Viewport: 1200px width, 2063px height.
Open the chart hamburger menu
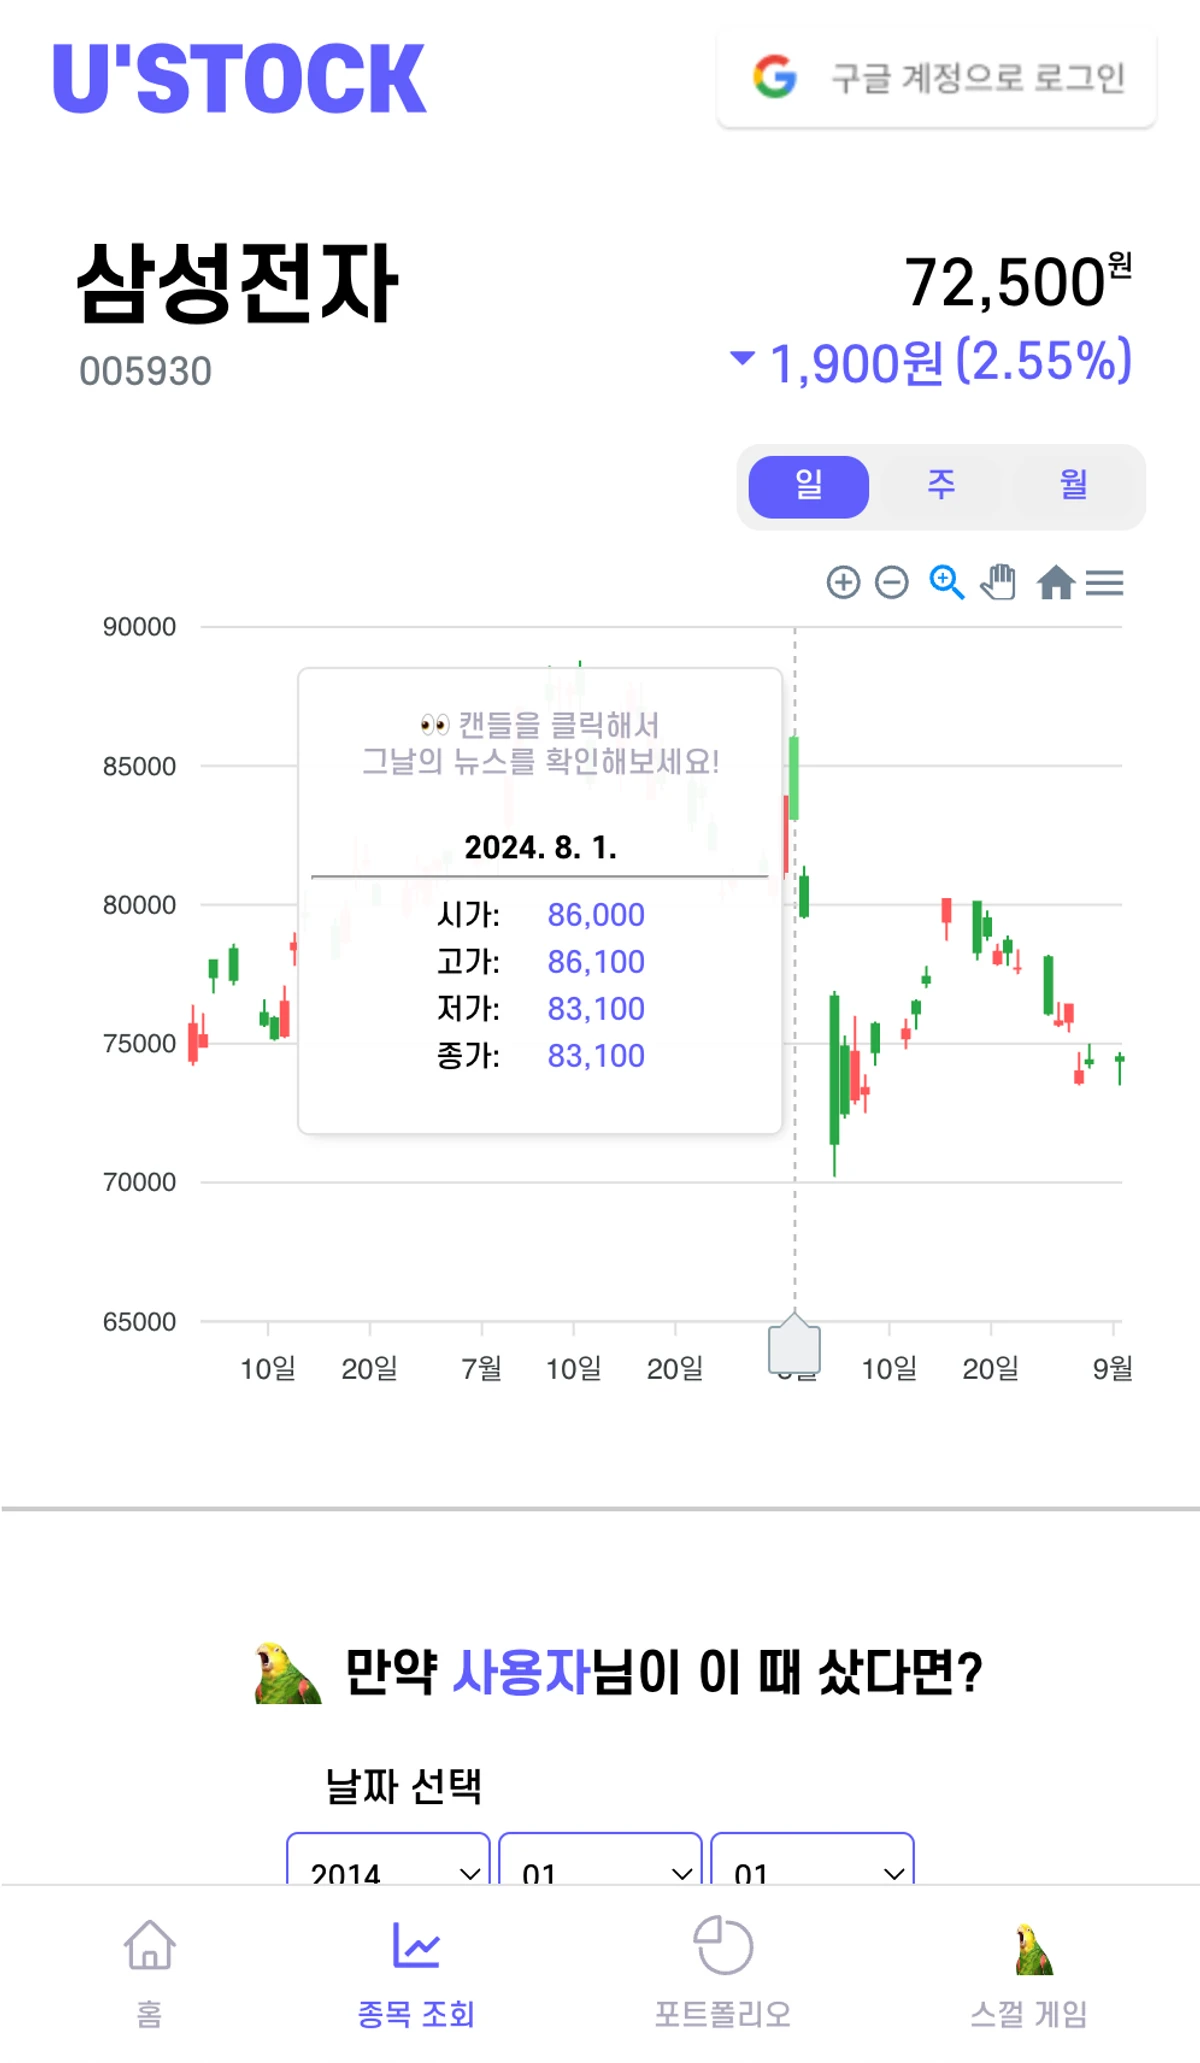pyautogui.click(x=1104, y=582)
